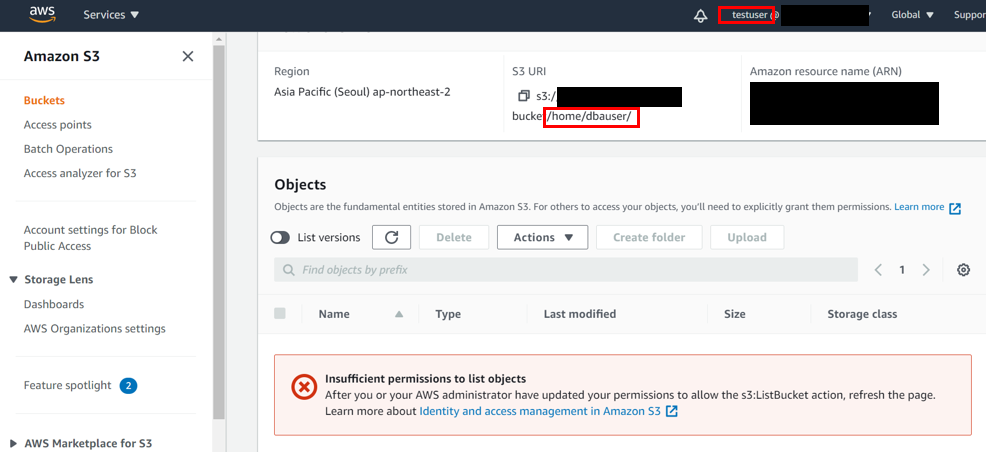Refresh the objects list
Image resolution: width=986 pixels, height=452 pixels.
391,237
